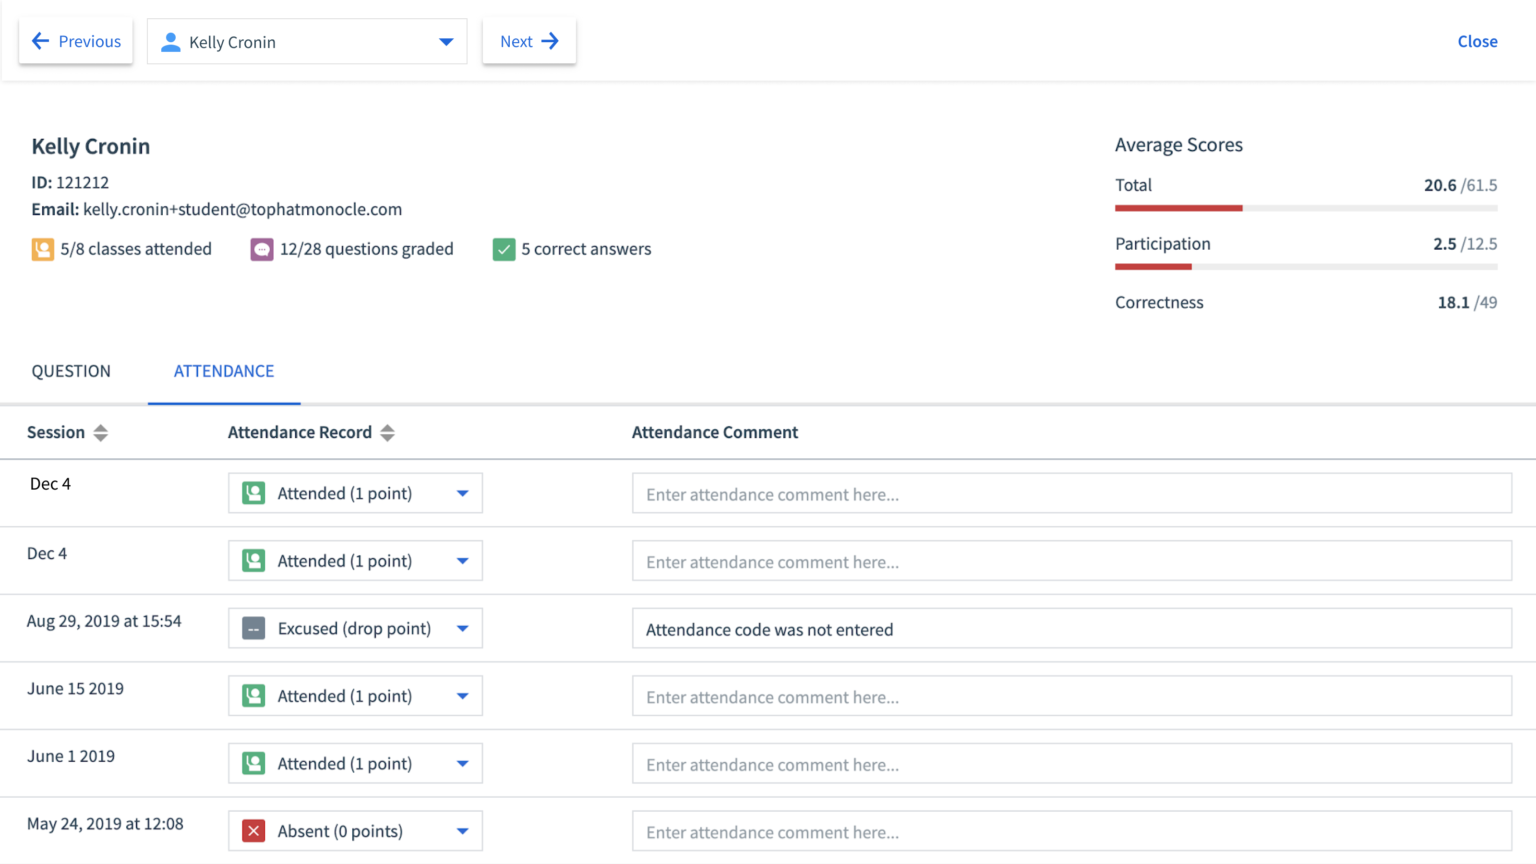Go to the Previous student
1536x864 pixels.
[x=76, y=41]
